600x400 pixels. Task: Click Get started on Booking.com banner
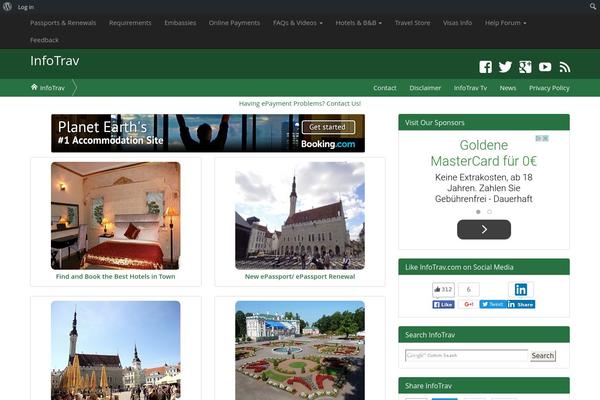[328, 127]
